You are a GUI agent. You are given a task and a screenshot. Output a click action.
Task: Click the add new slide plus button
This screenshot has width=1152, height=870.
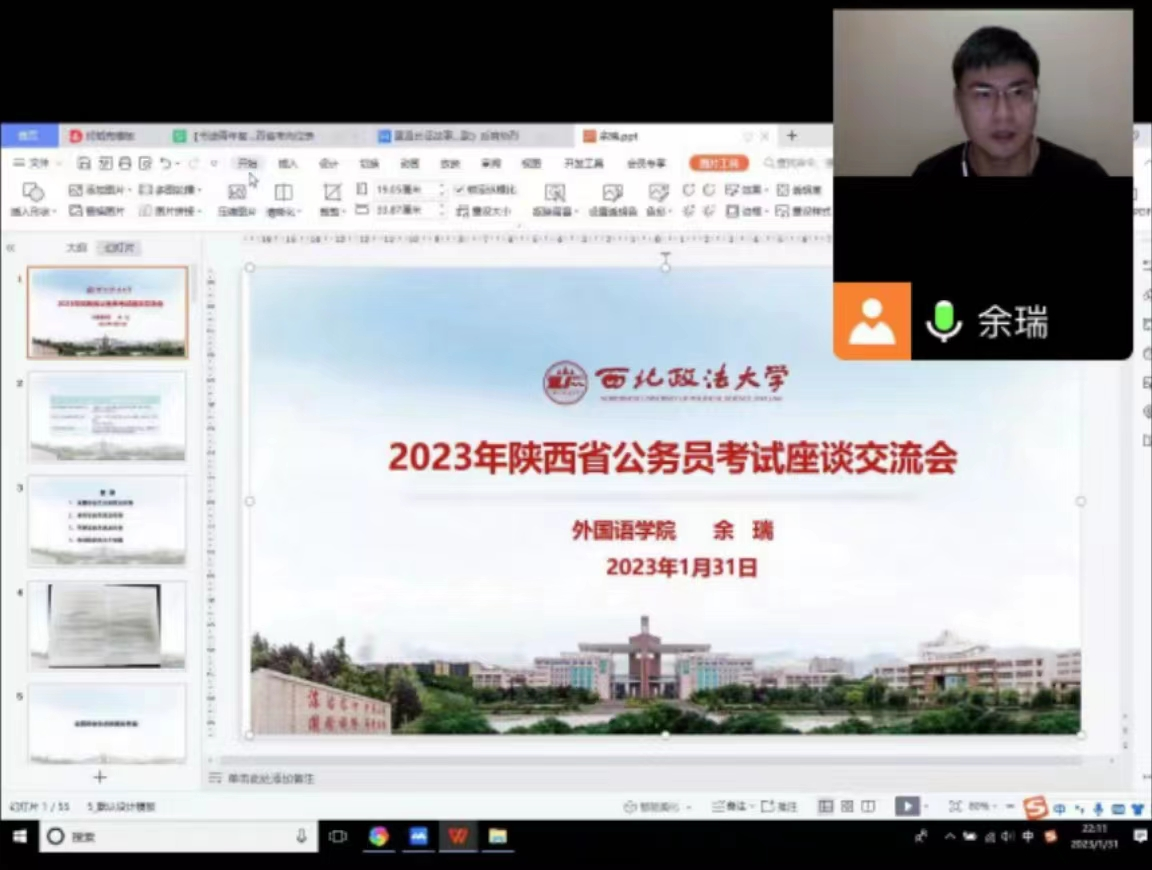tap(100, 777)
